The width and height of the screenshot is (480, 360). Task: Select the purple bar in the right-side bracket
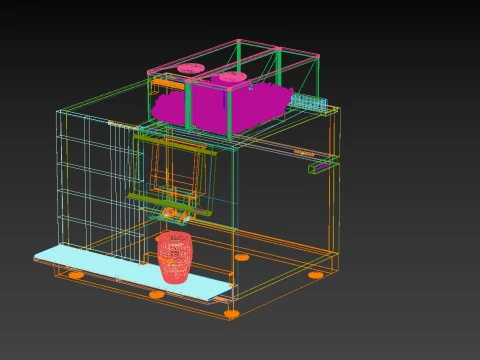[323, 167]
